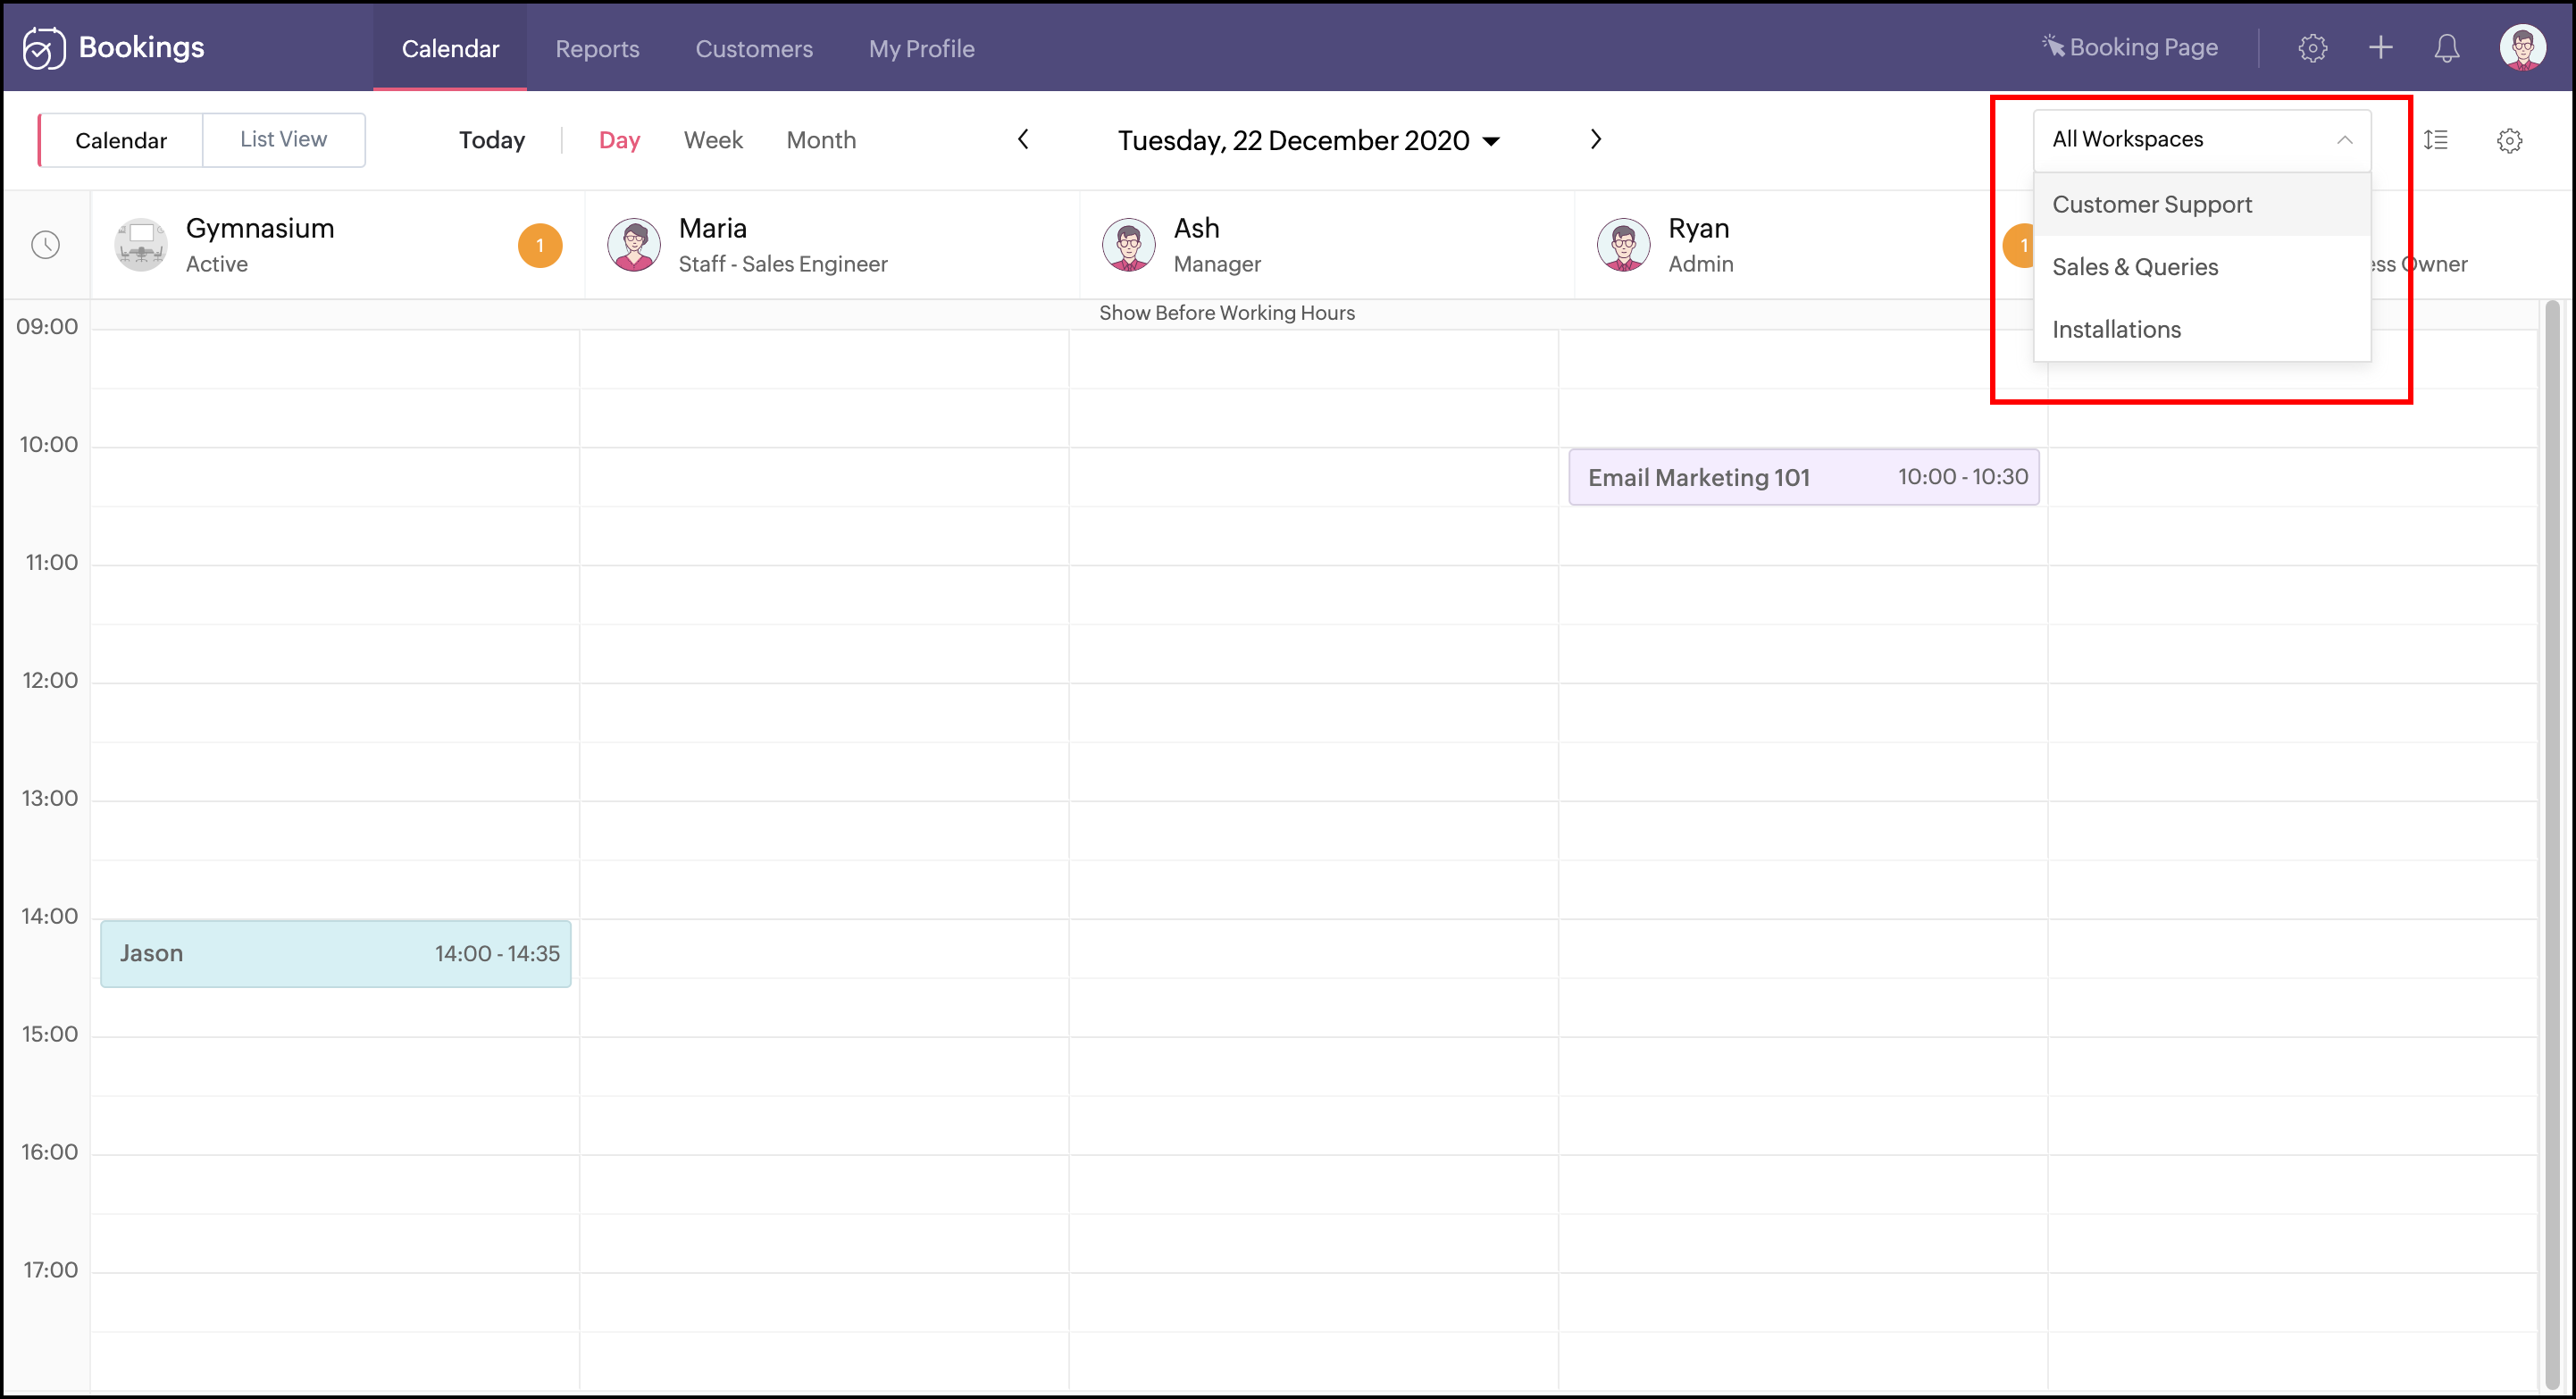Switch to List View toggle

coord(283,140)
